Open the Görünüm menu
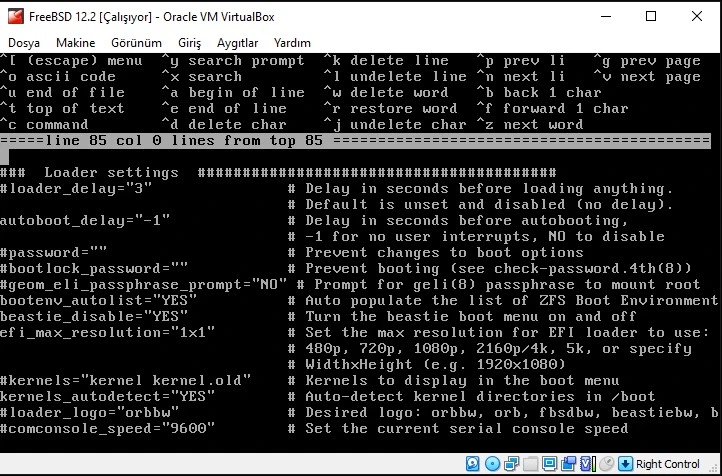This screenshot has height=476, width=722. (x=136, y=43)
